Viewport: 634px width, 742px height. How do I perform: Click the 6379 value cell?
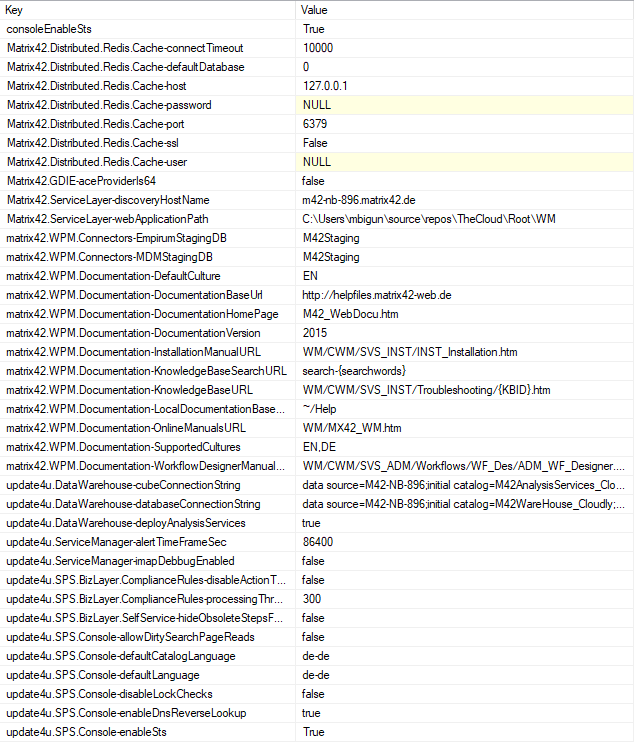point(465,124)
